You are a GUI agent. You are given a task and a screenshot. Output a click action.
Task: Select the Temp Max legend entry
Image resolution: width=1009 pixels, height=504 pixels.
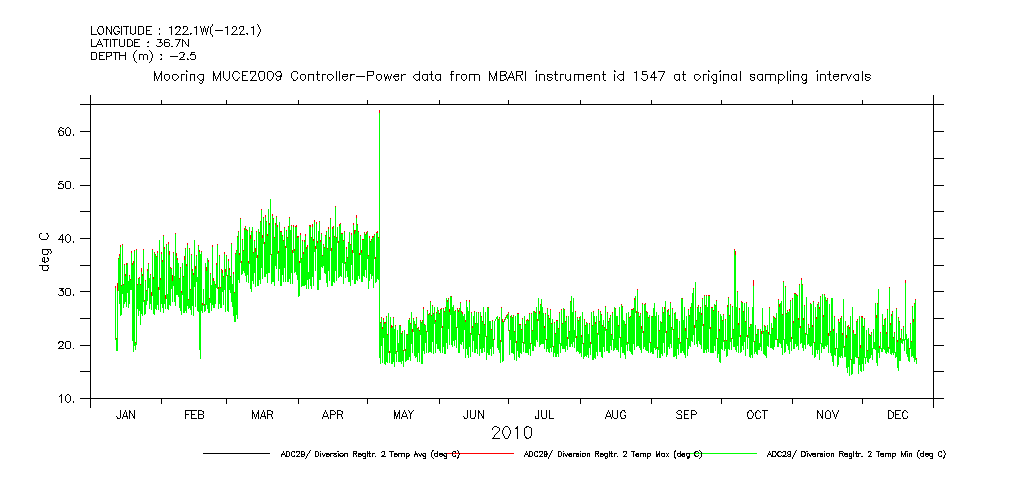point(612,454)
